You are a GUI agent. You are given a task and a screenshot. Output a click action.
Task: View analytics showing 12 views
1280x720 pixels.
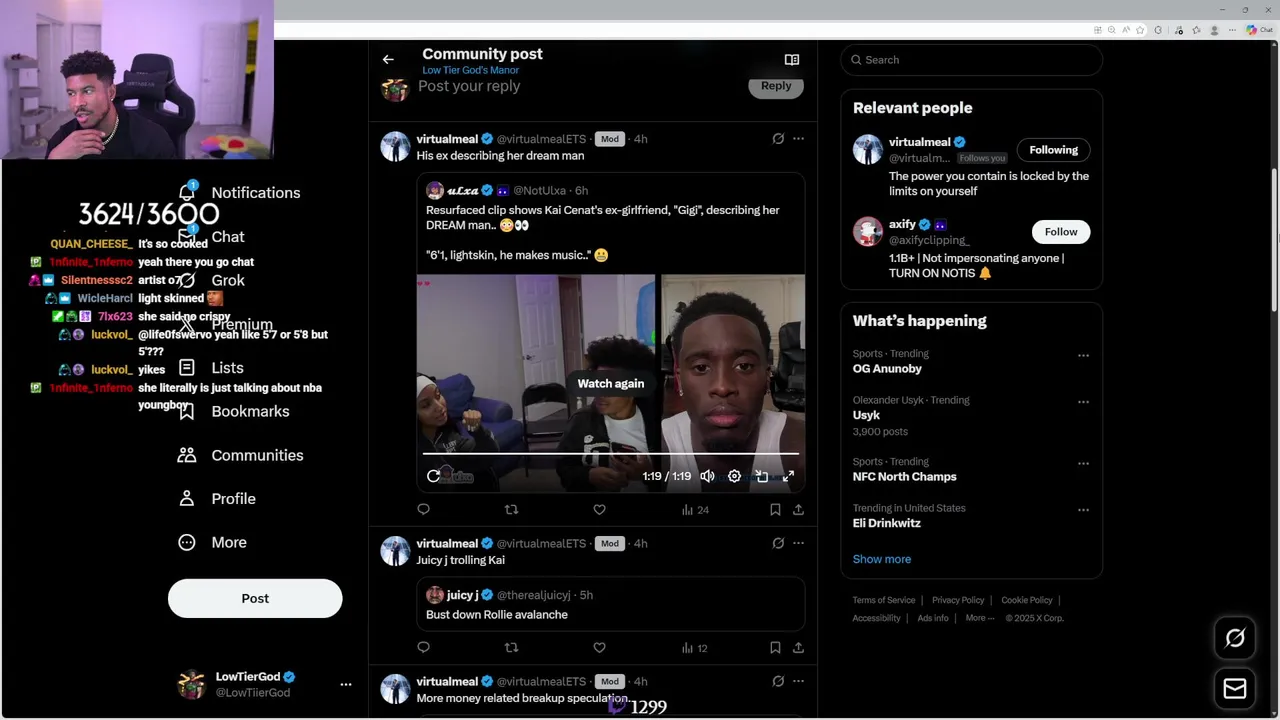pyautogui.click(x=695, y=648)
